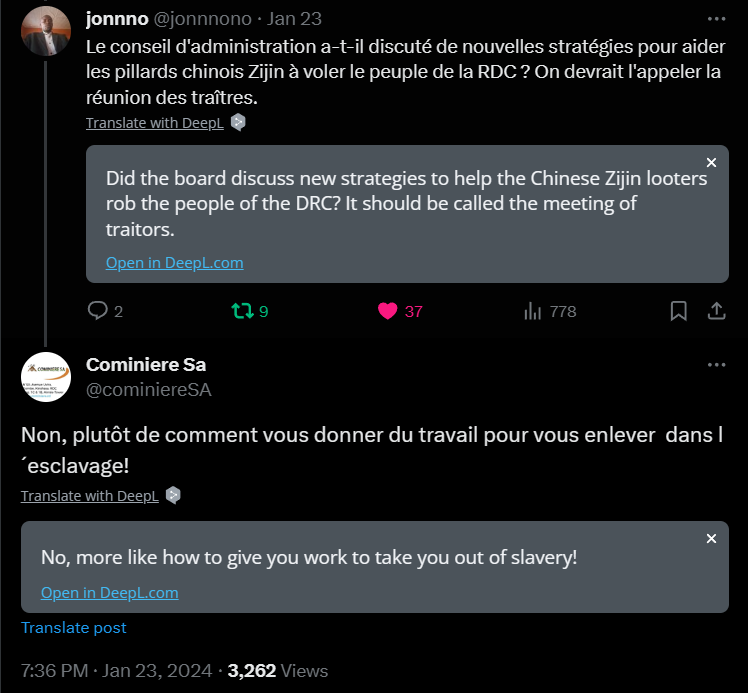Open more options for jonnno's tweet
The width and height of the screenshot is (748, 693).
click(x=716, y=19)
